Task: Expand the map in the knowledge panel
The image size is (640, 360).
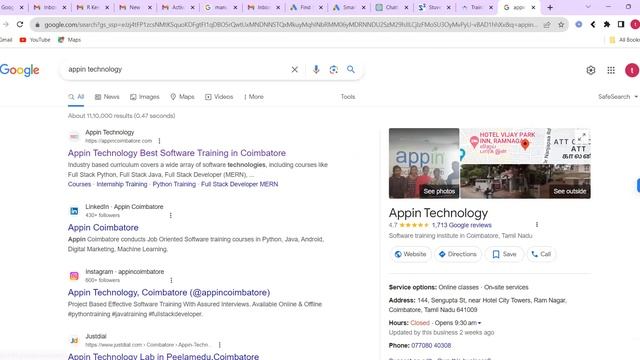Action: tap(583, 137)
